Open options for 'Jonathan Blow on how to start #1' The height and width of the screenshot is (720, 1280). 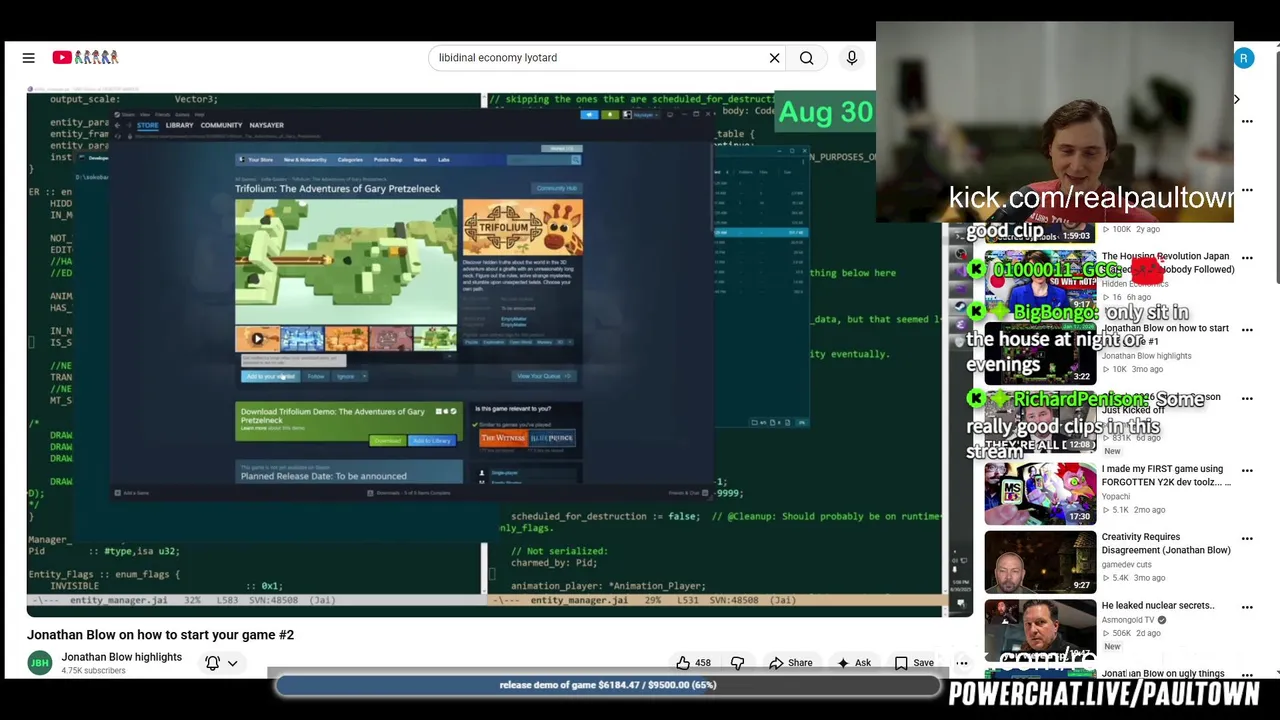(1247, 330)
